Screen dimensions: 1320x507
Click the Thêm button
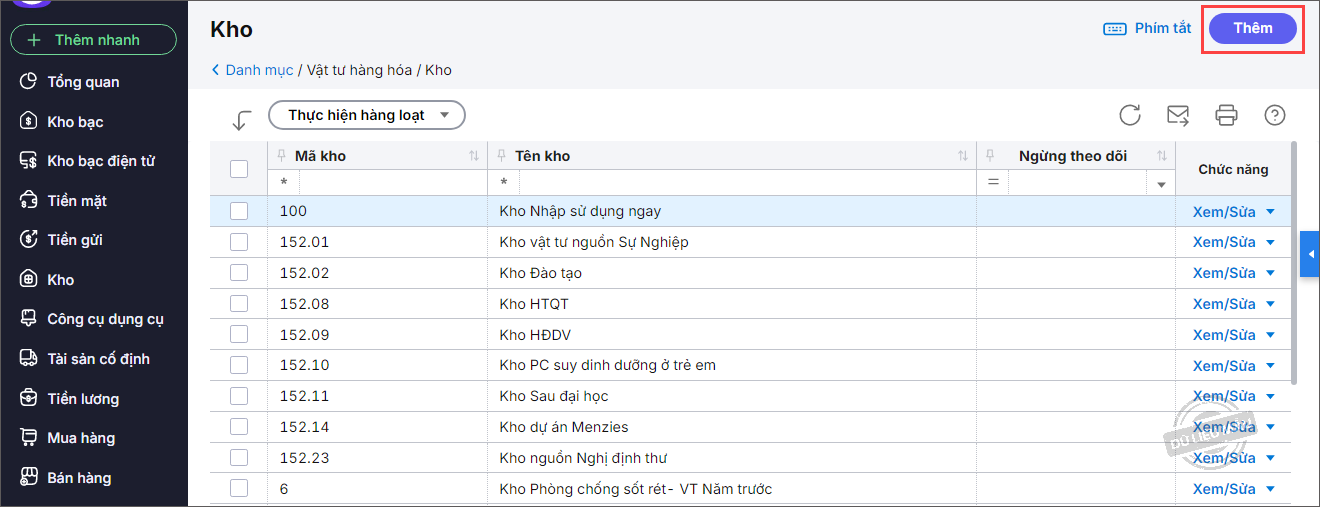[1252, 28]
